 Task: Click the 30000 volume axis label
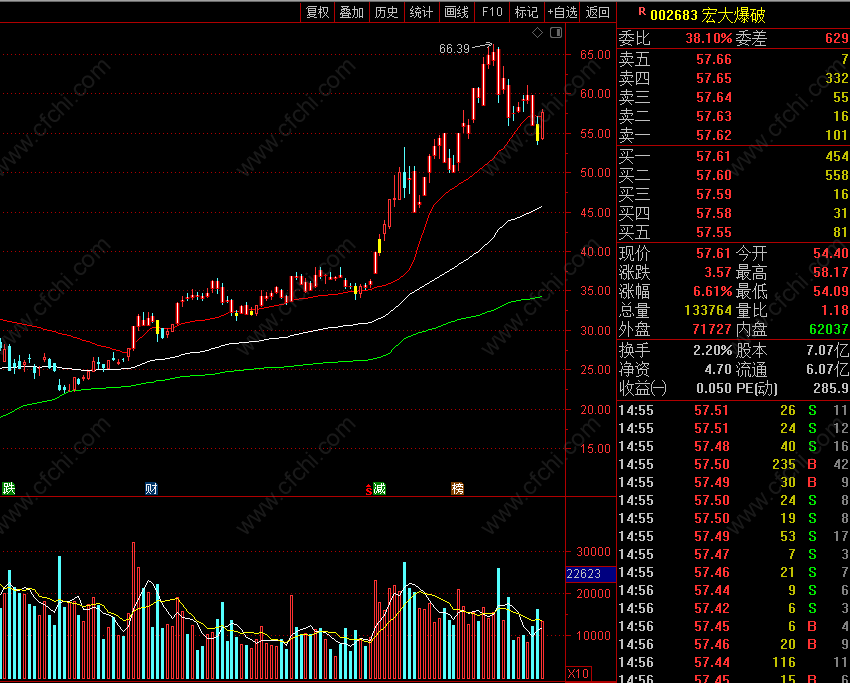tap(593, 552)
